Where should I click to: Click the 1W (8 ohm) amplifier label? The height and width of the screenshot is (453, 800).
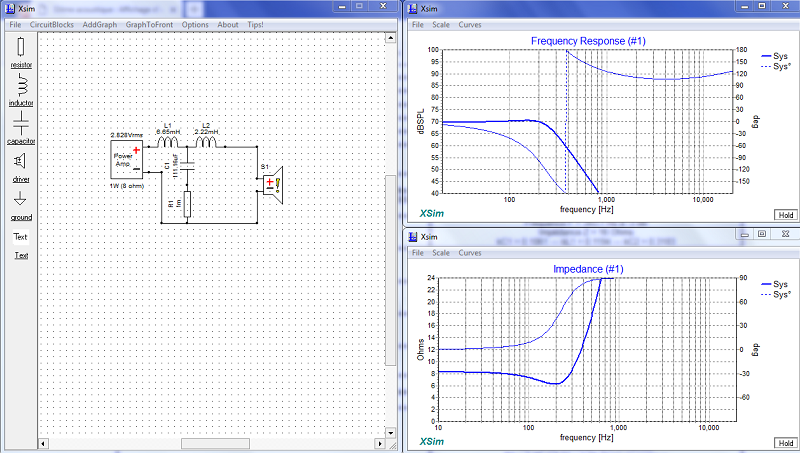127,186
